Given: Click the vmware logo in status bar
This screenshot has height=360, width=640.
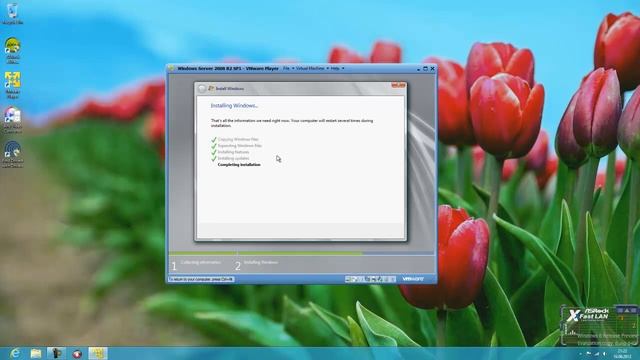Looking at the screenshot, I should pos(413,279).
